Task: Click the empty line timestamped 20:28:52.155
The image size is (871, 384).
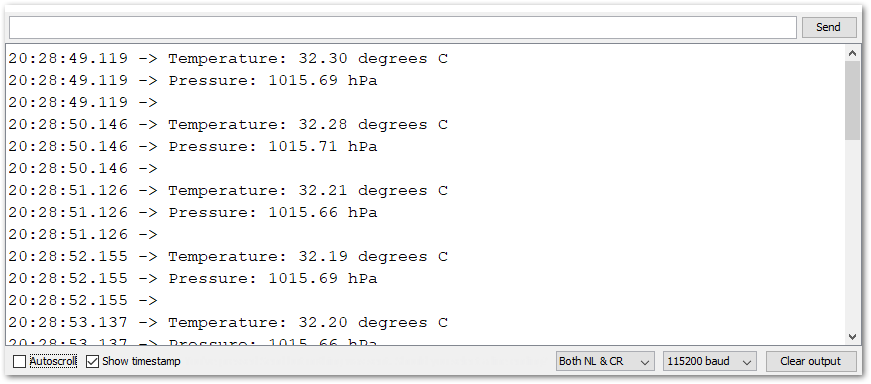Action: coord(83,301)
